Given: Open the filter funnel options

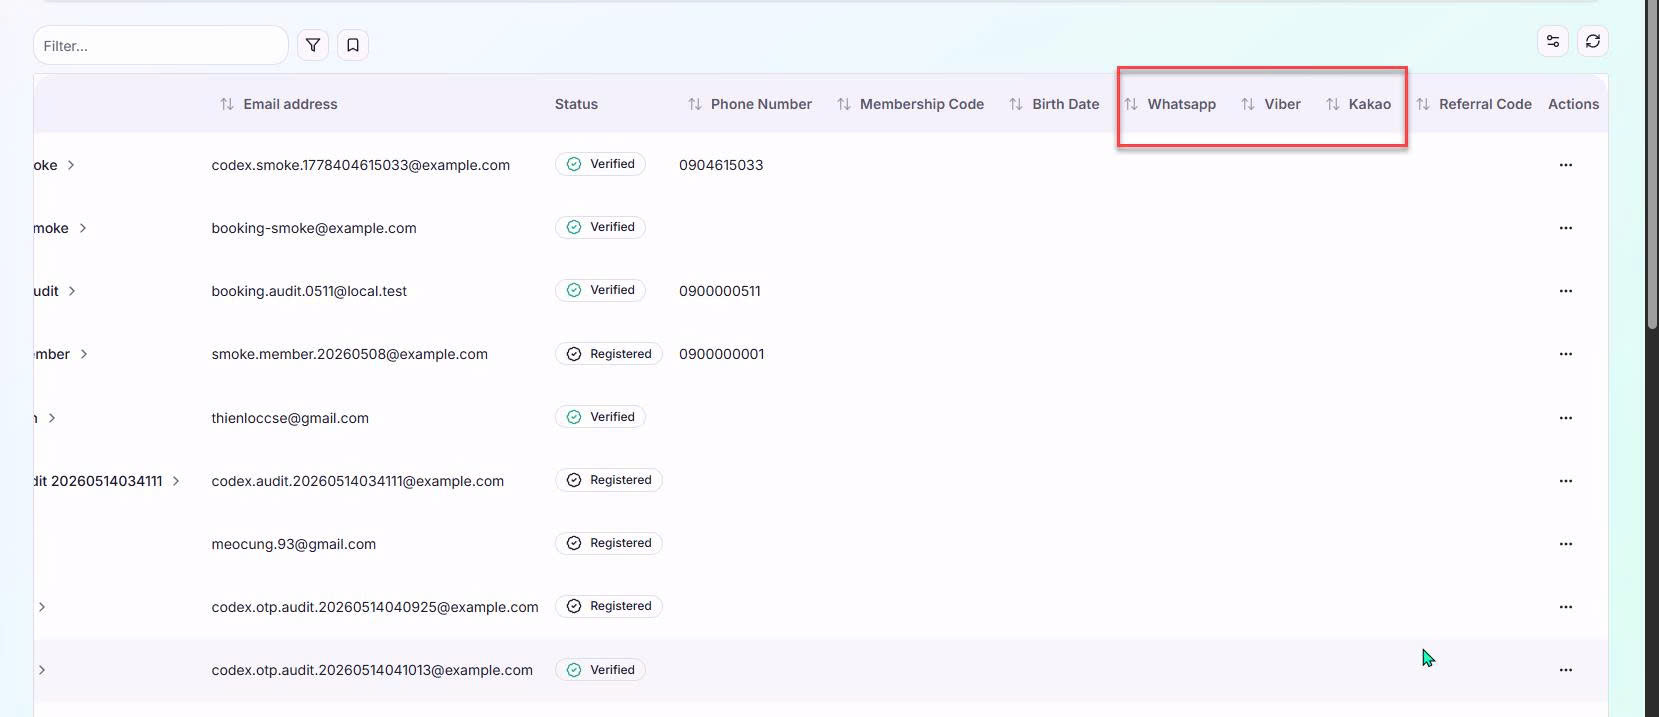Looking at the screenshot, I should [x=313, y=45].
